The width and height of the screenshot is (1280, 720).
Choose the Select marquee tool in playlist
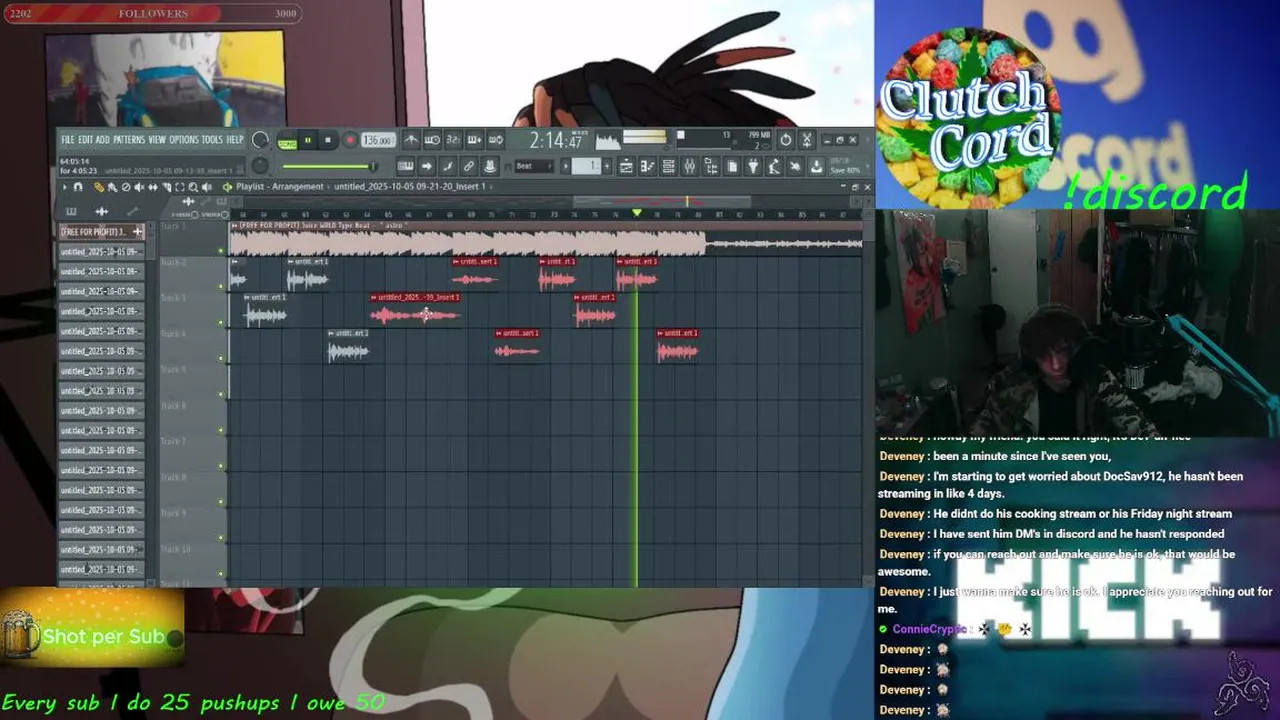180,187
